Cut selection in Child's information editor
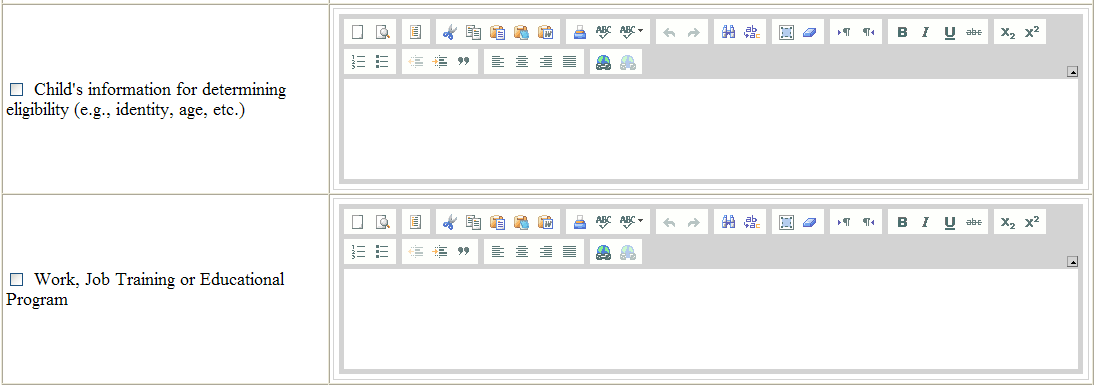Viewport: 1096px width, 385px height. (449, 31)
